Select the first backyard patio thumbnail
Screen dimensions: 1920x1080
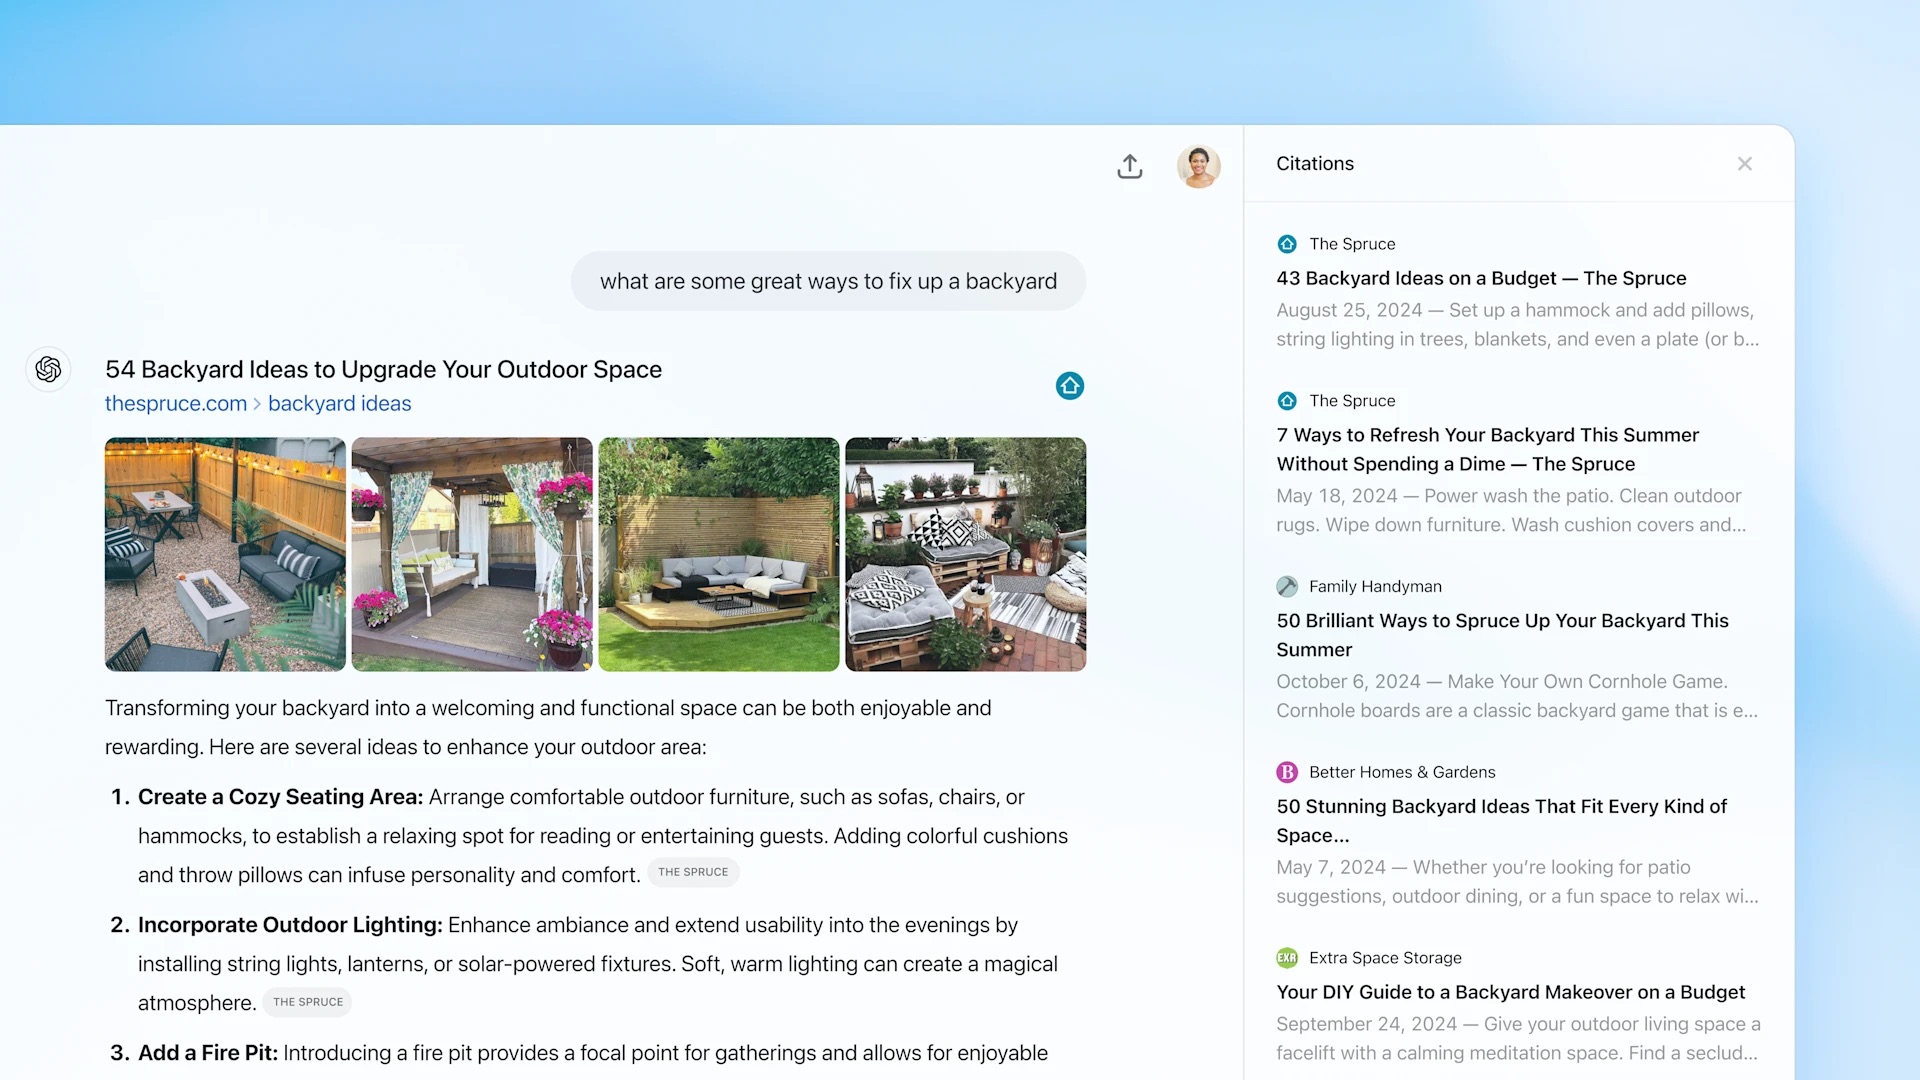[x=225, y=555]
